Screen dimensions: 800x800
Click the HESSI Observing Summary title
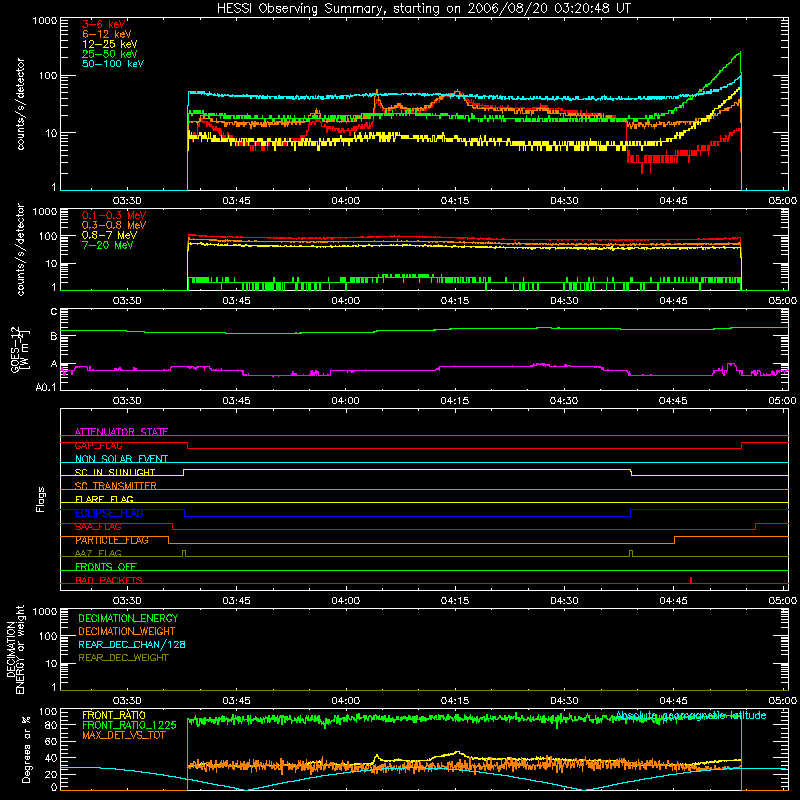[424, 9]
